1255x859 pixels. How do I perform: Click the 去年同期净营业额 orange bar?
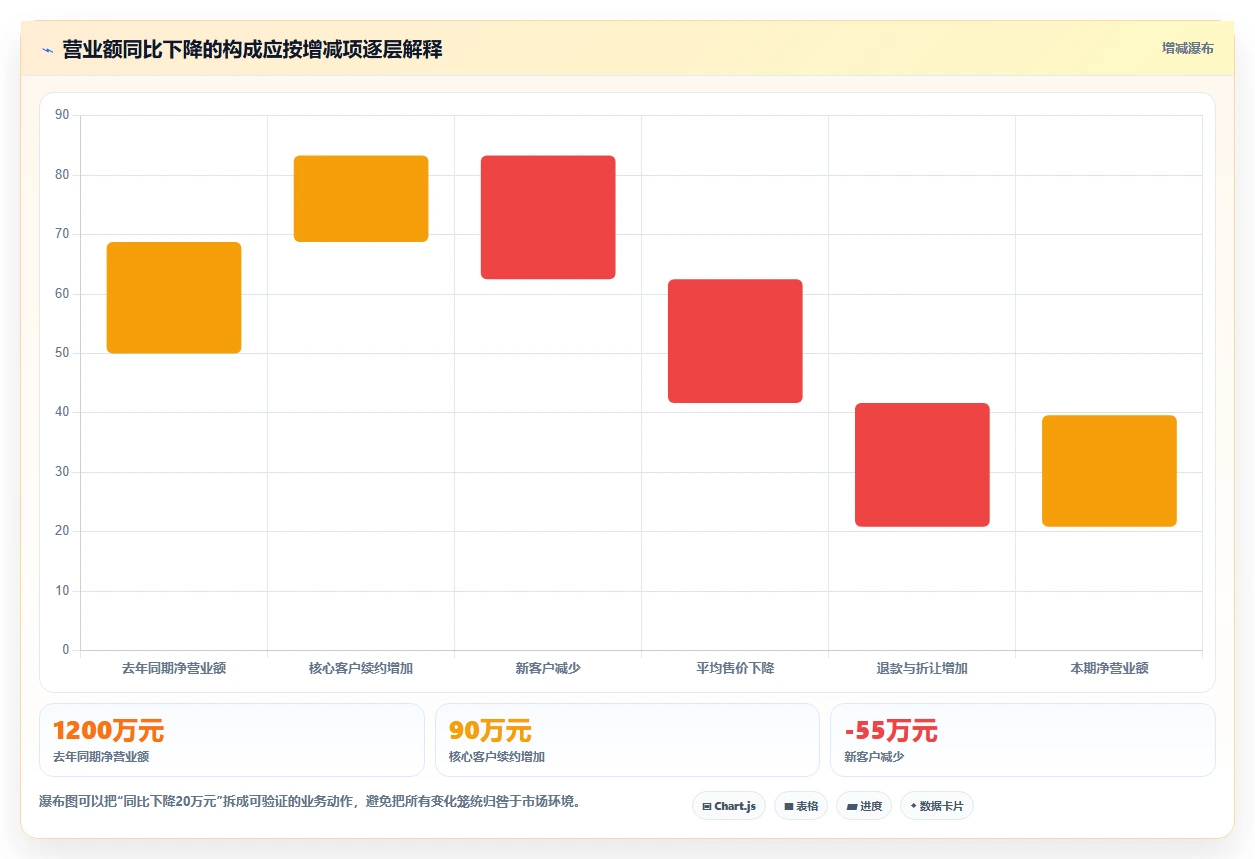[x=174, y=297]
